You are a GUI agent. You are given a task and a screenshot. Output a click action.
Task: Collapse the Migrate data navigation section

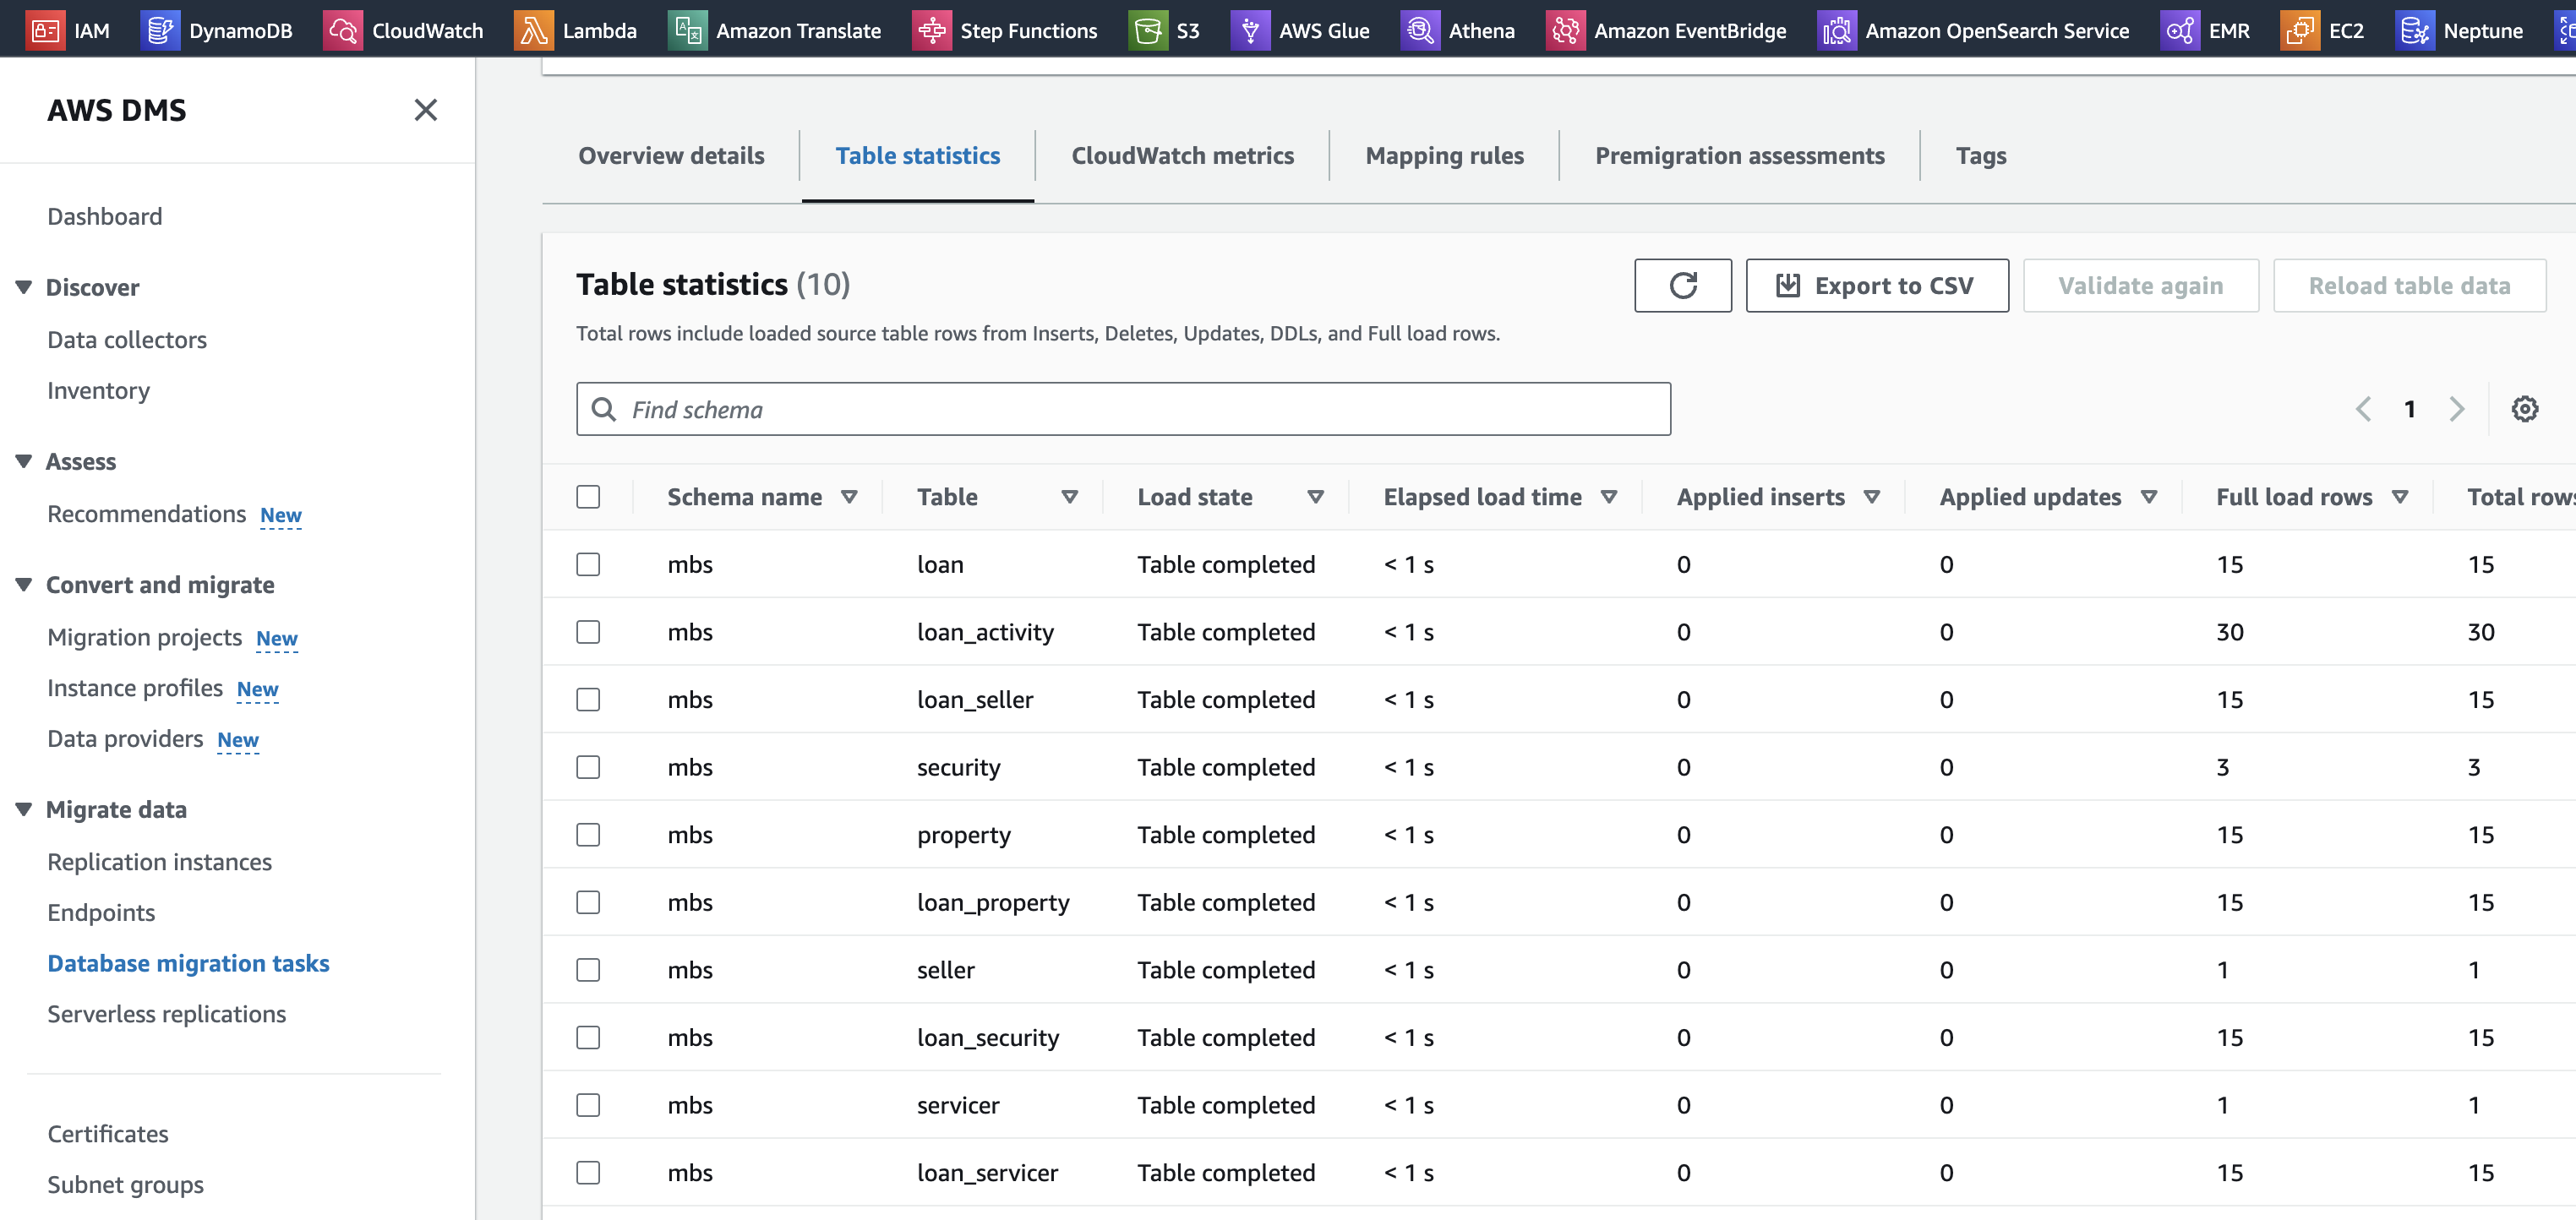pyautogui.click(x=24, y=810)
